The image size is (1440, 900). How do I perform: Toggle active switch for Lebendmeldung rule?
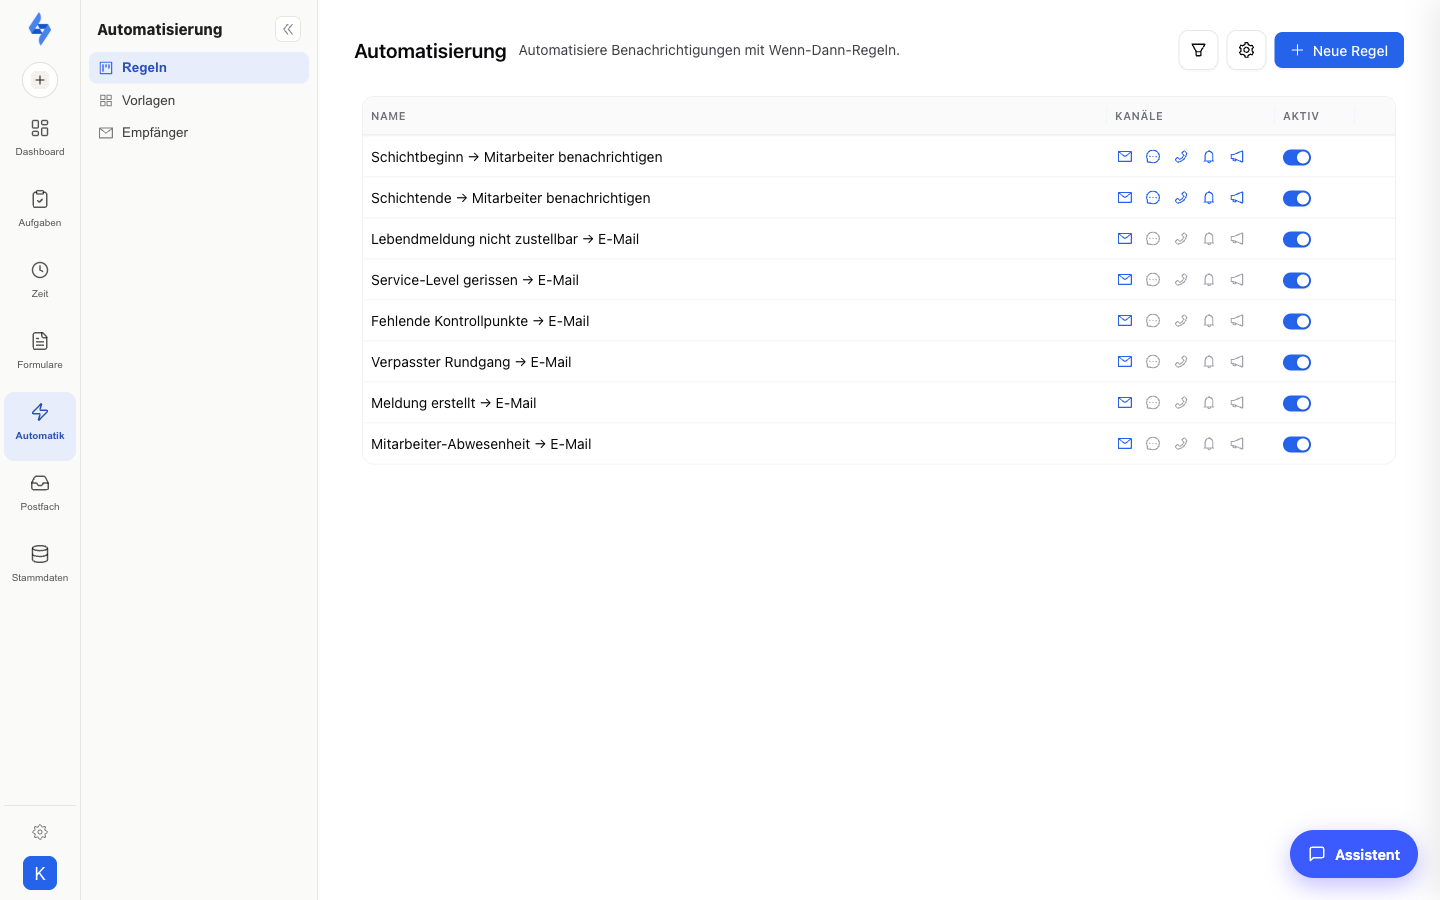[1297, 239]
